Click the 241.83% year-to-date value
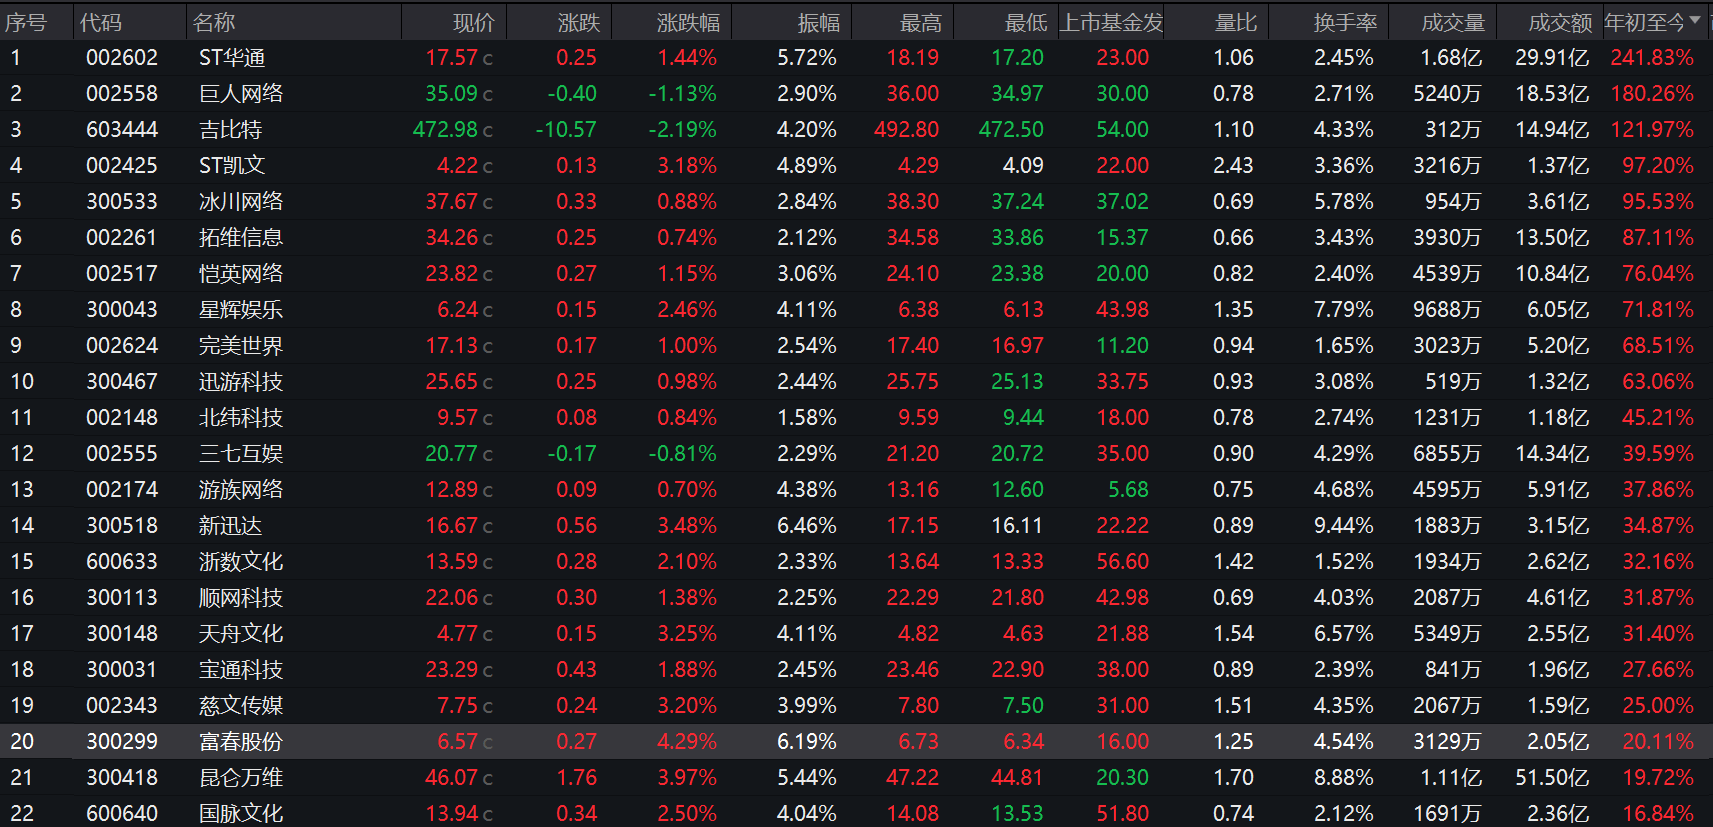 click(x=1651, y=58)
